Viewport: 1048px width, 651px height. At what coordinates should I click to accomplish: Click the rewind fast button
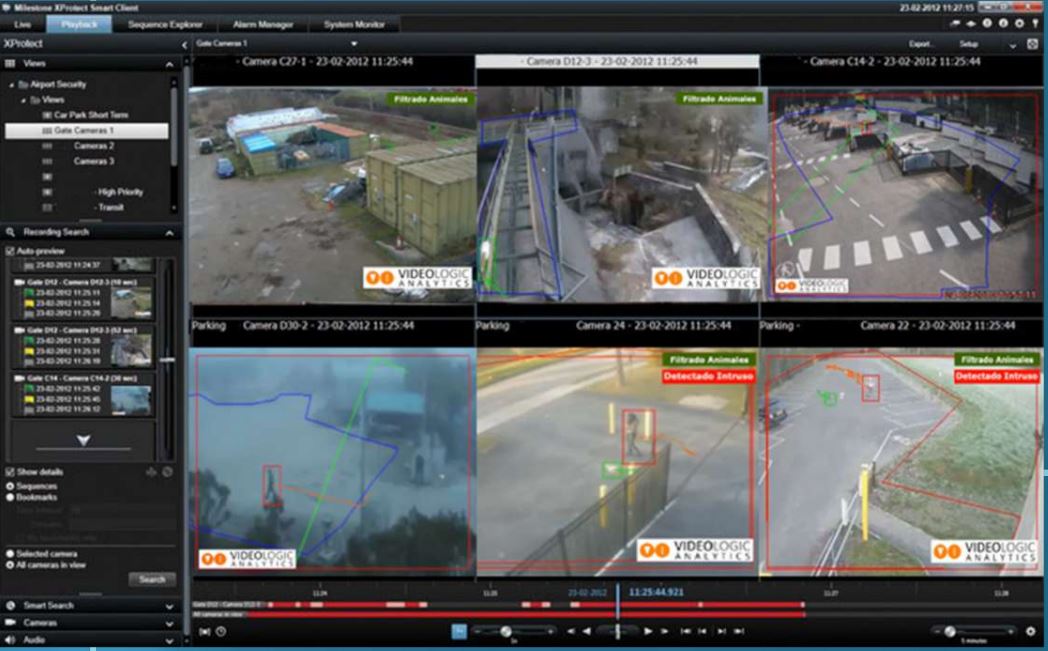pyautogui.click(x=571, y=631)
